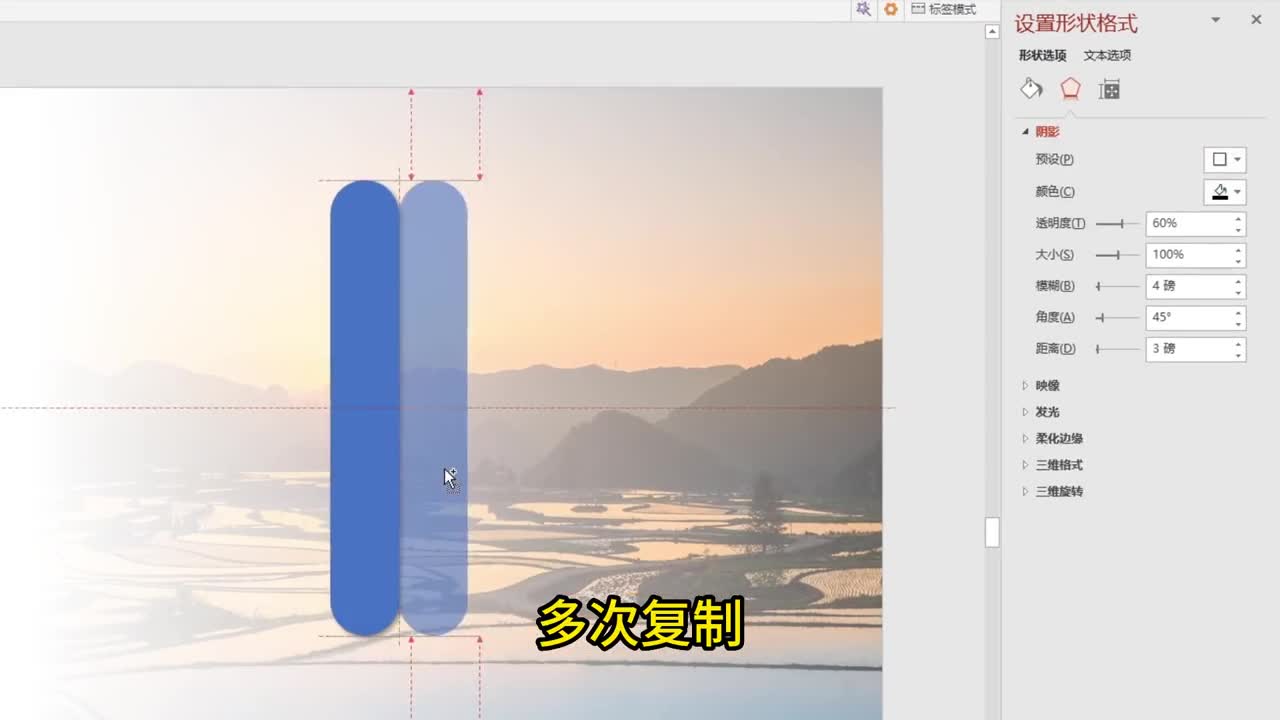Expand the 发光 glow section
This screenshot has width=1280, height=720.
tap(1047, 412)
